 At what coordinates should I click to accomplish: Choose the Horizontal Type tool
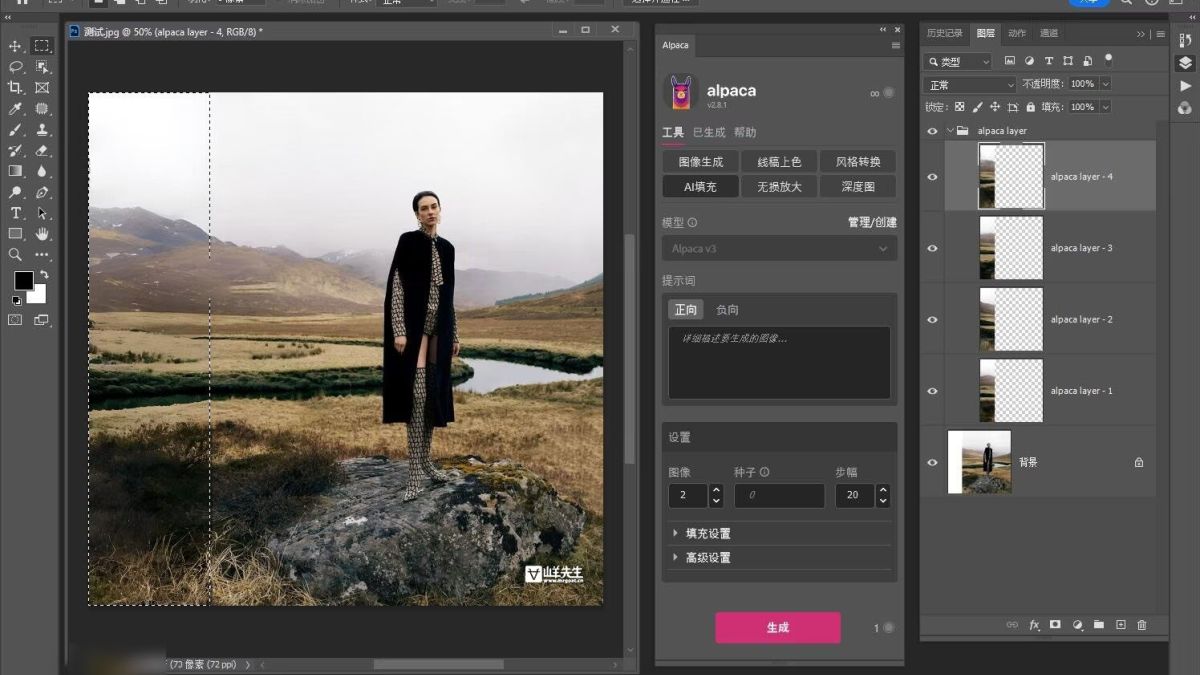(15, 213)
